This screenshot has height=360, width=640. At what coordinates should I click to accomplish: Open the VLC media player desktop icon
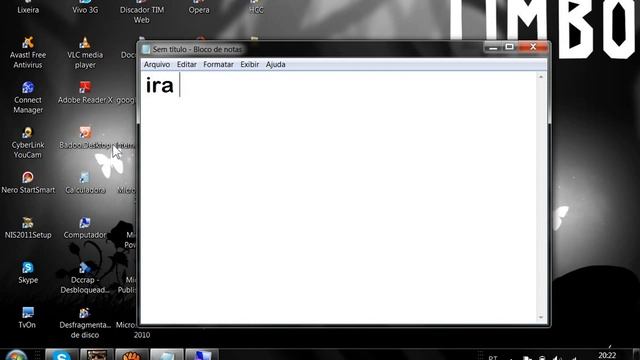pyautogui.click(x=85, y=52)
